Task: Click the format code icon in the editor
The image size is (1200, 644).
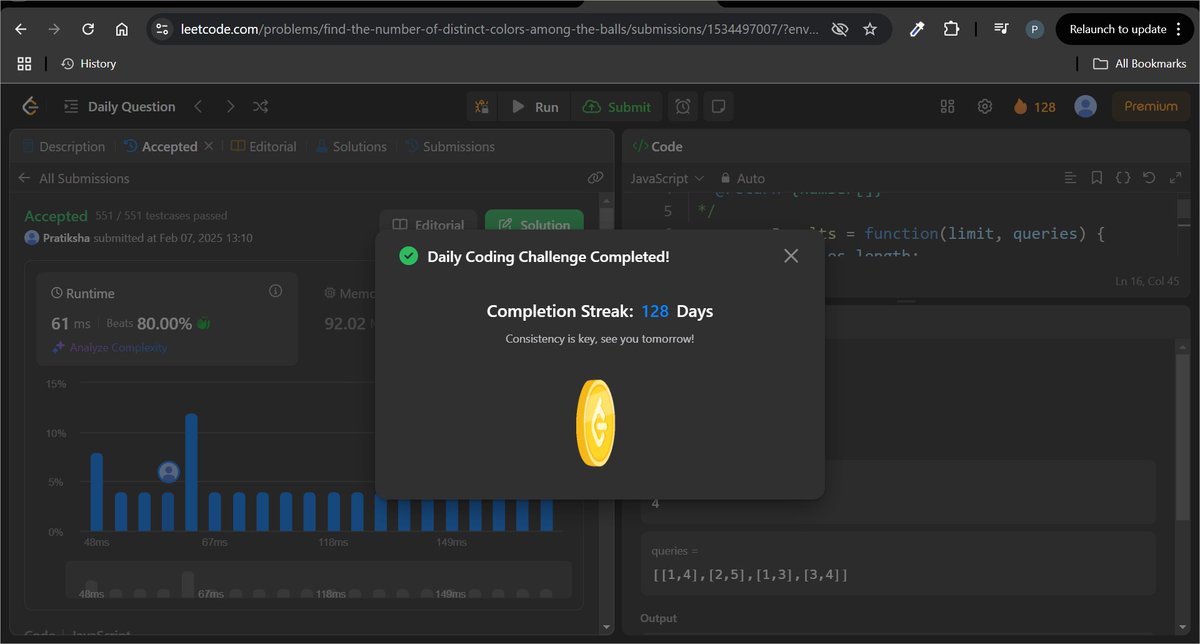Action: pos(1071,178)
